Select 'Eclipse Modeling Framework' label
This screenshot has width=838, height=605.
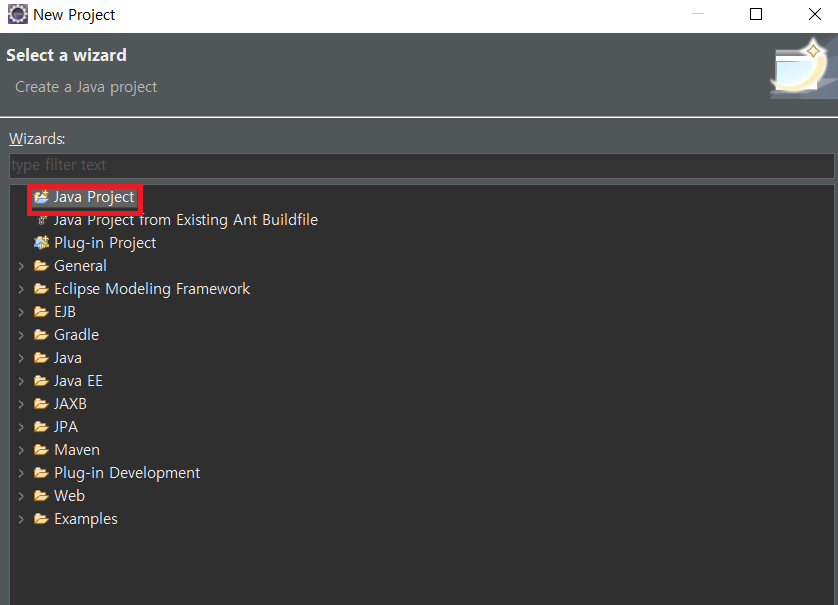coord(152,289)
